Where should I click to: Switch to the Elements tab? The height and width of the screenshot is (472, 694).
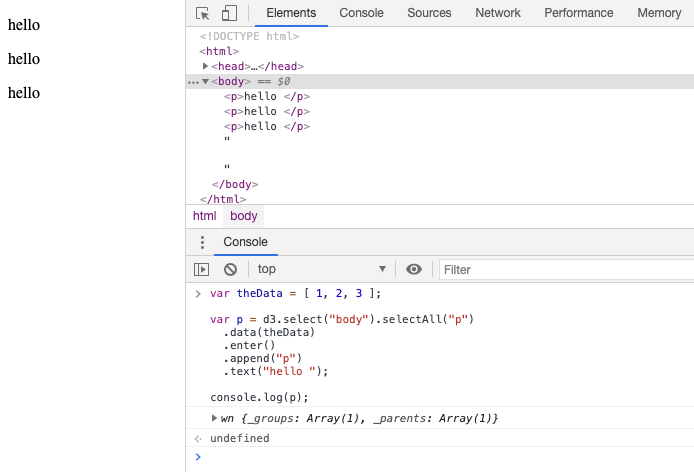tap(291, 13)
